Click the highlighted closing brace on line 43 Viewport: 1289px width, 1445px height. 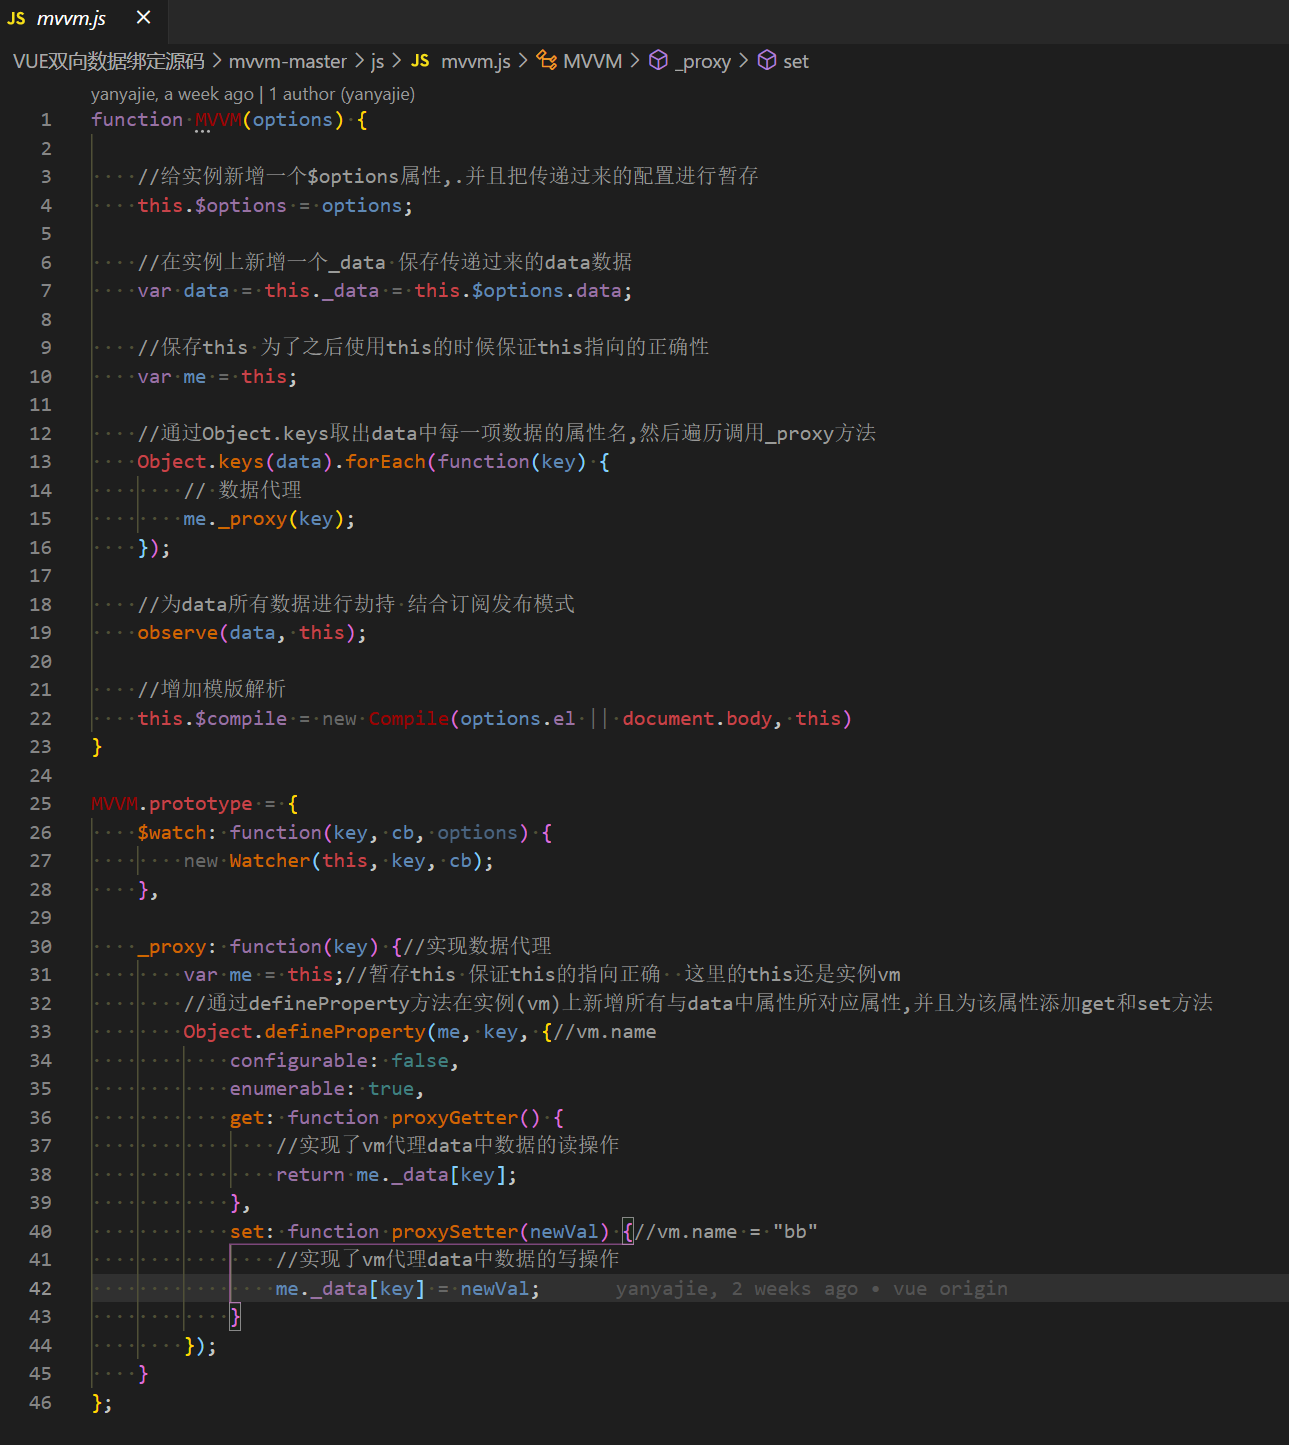click(x=235, y=1316)
